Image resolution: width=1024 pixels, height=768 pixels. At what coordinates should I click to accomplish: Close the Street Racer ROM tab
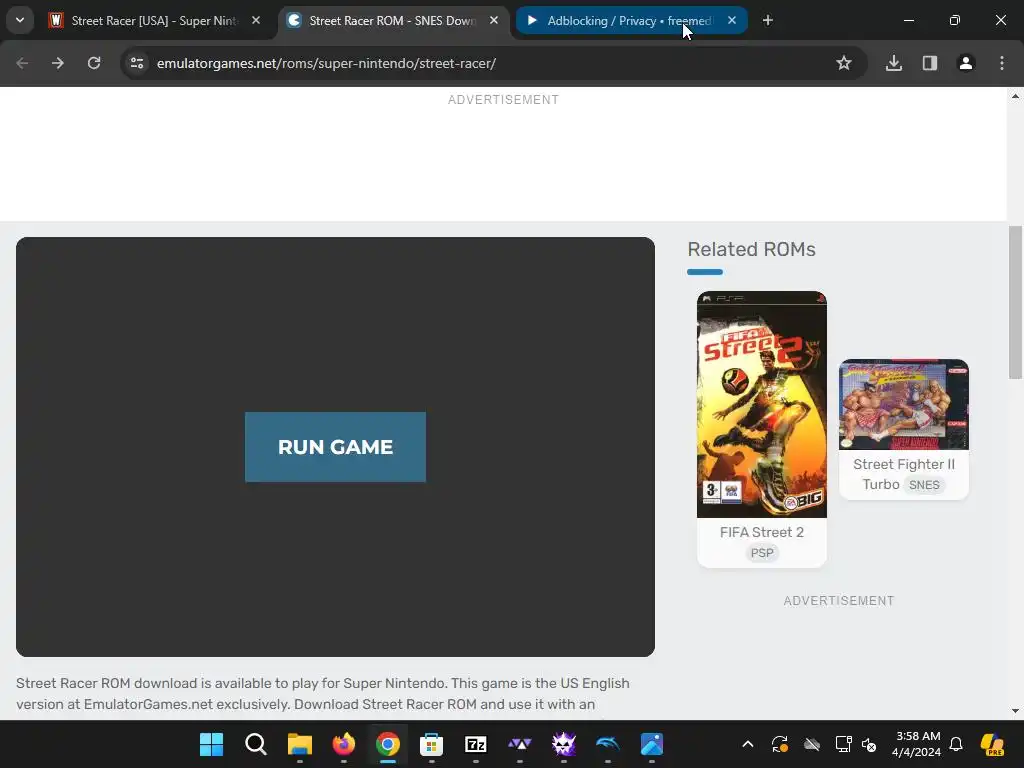pos(494,21)
